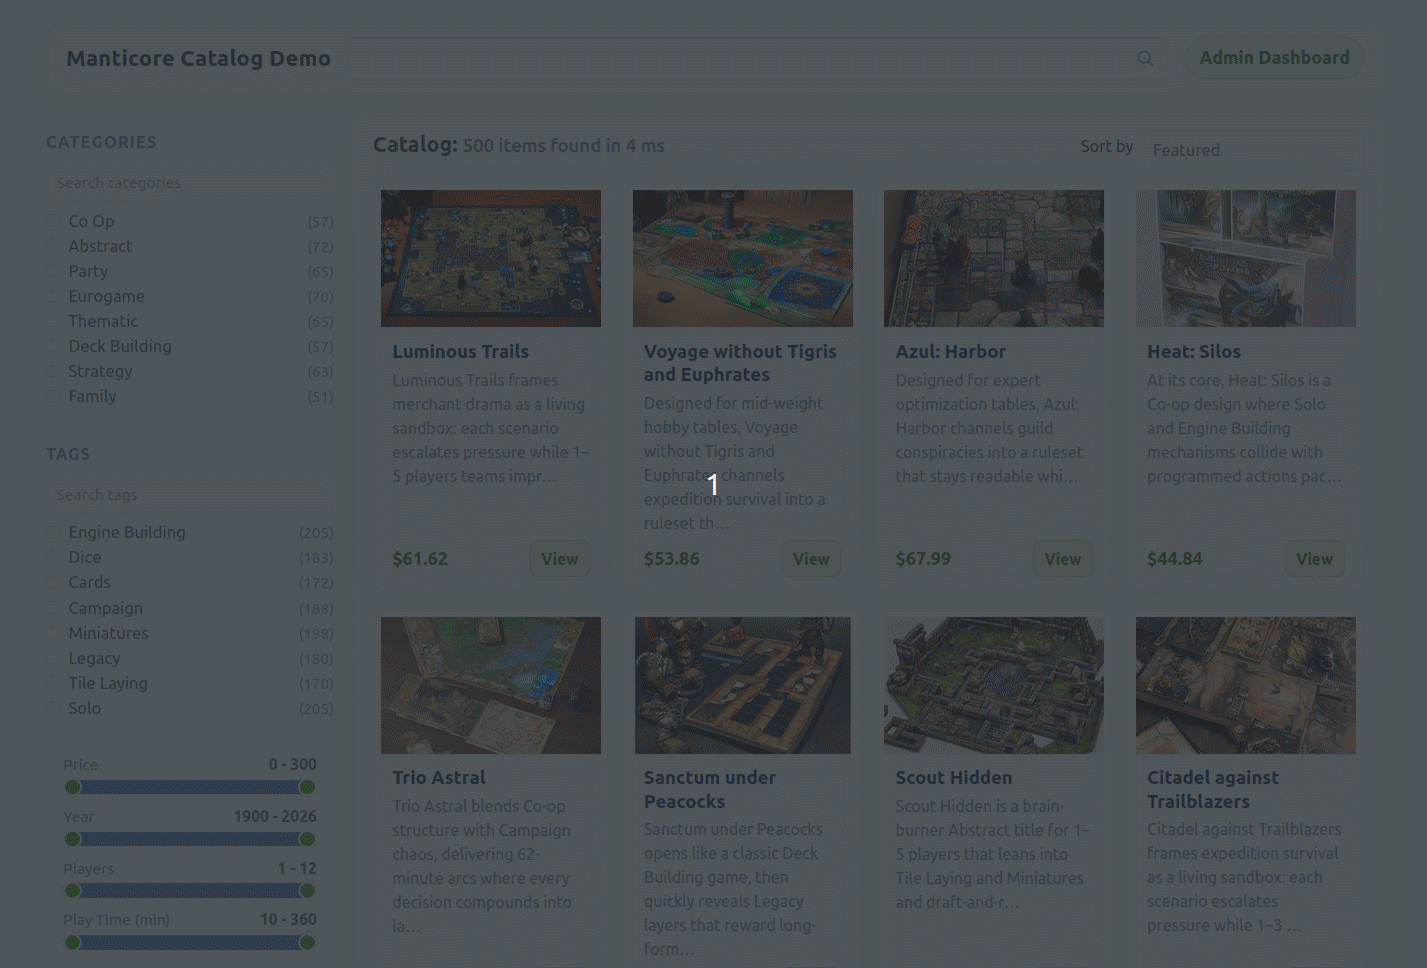Open the Citadel against Trailblazers thumbnail

tap(1246, 685)
